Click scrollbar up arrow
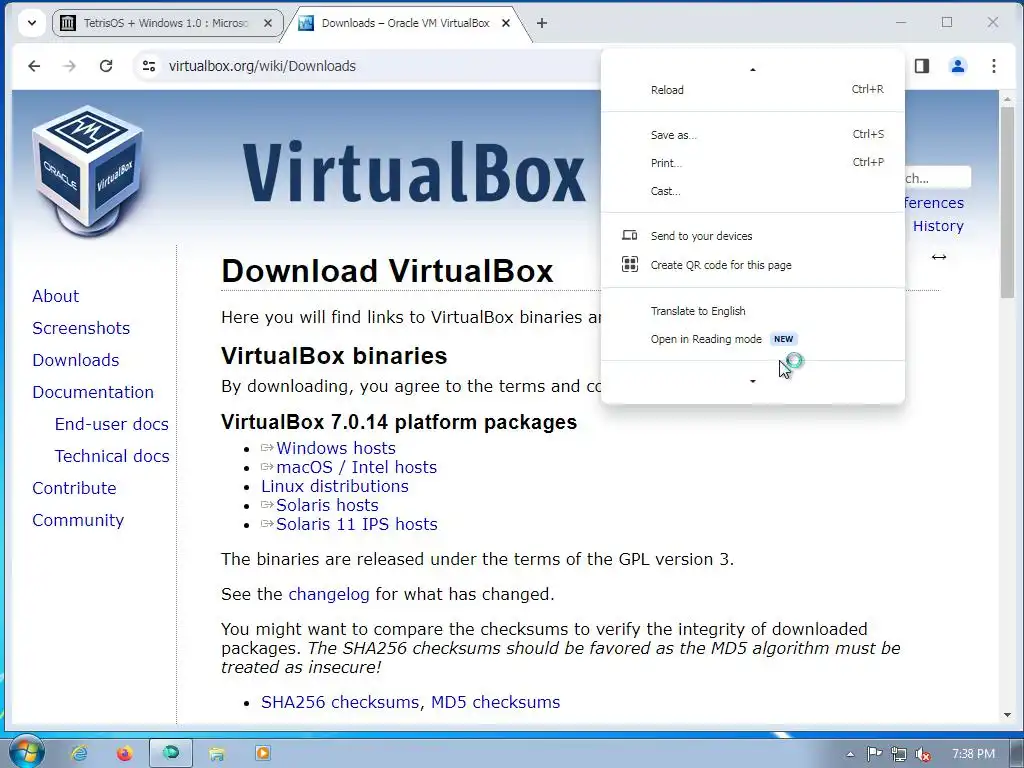Screen dimensions: 1024x768 pyautogui.click(x=1007, y=99)
